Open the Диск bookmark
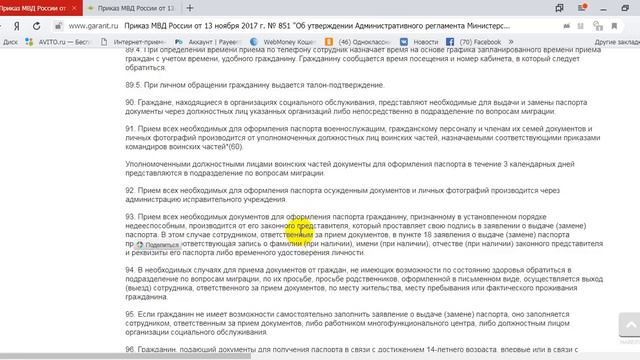640x360 pixels. coord(10,42)
